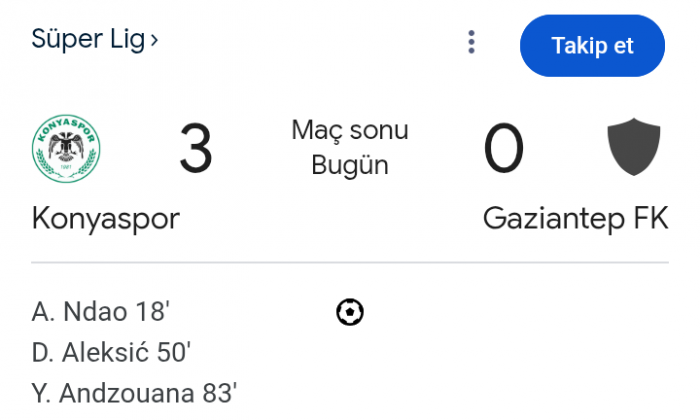The height and width of the screenshot is (420, 700).
Task: Click Gaziantep FK's score of 0
Action: point(503,149)
